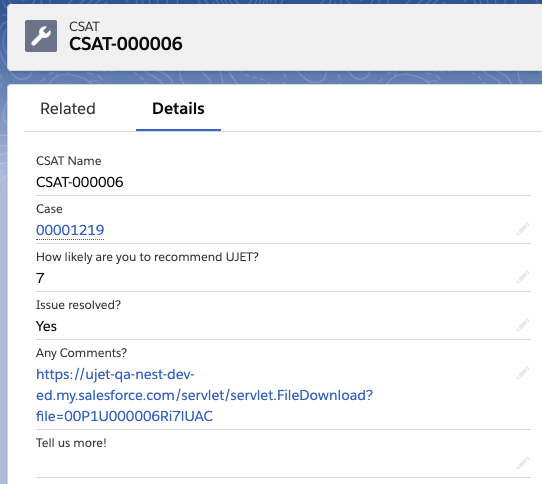Select the Details tab
This screenshot has width=542, height=484.
pyautogui.click(x=178, y=109)
